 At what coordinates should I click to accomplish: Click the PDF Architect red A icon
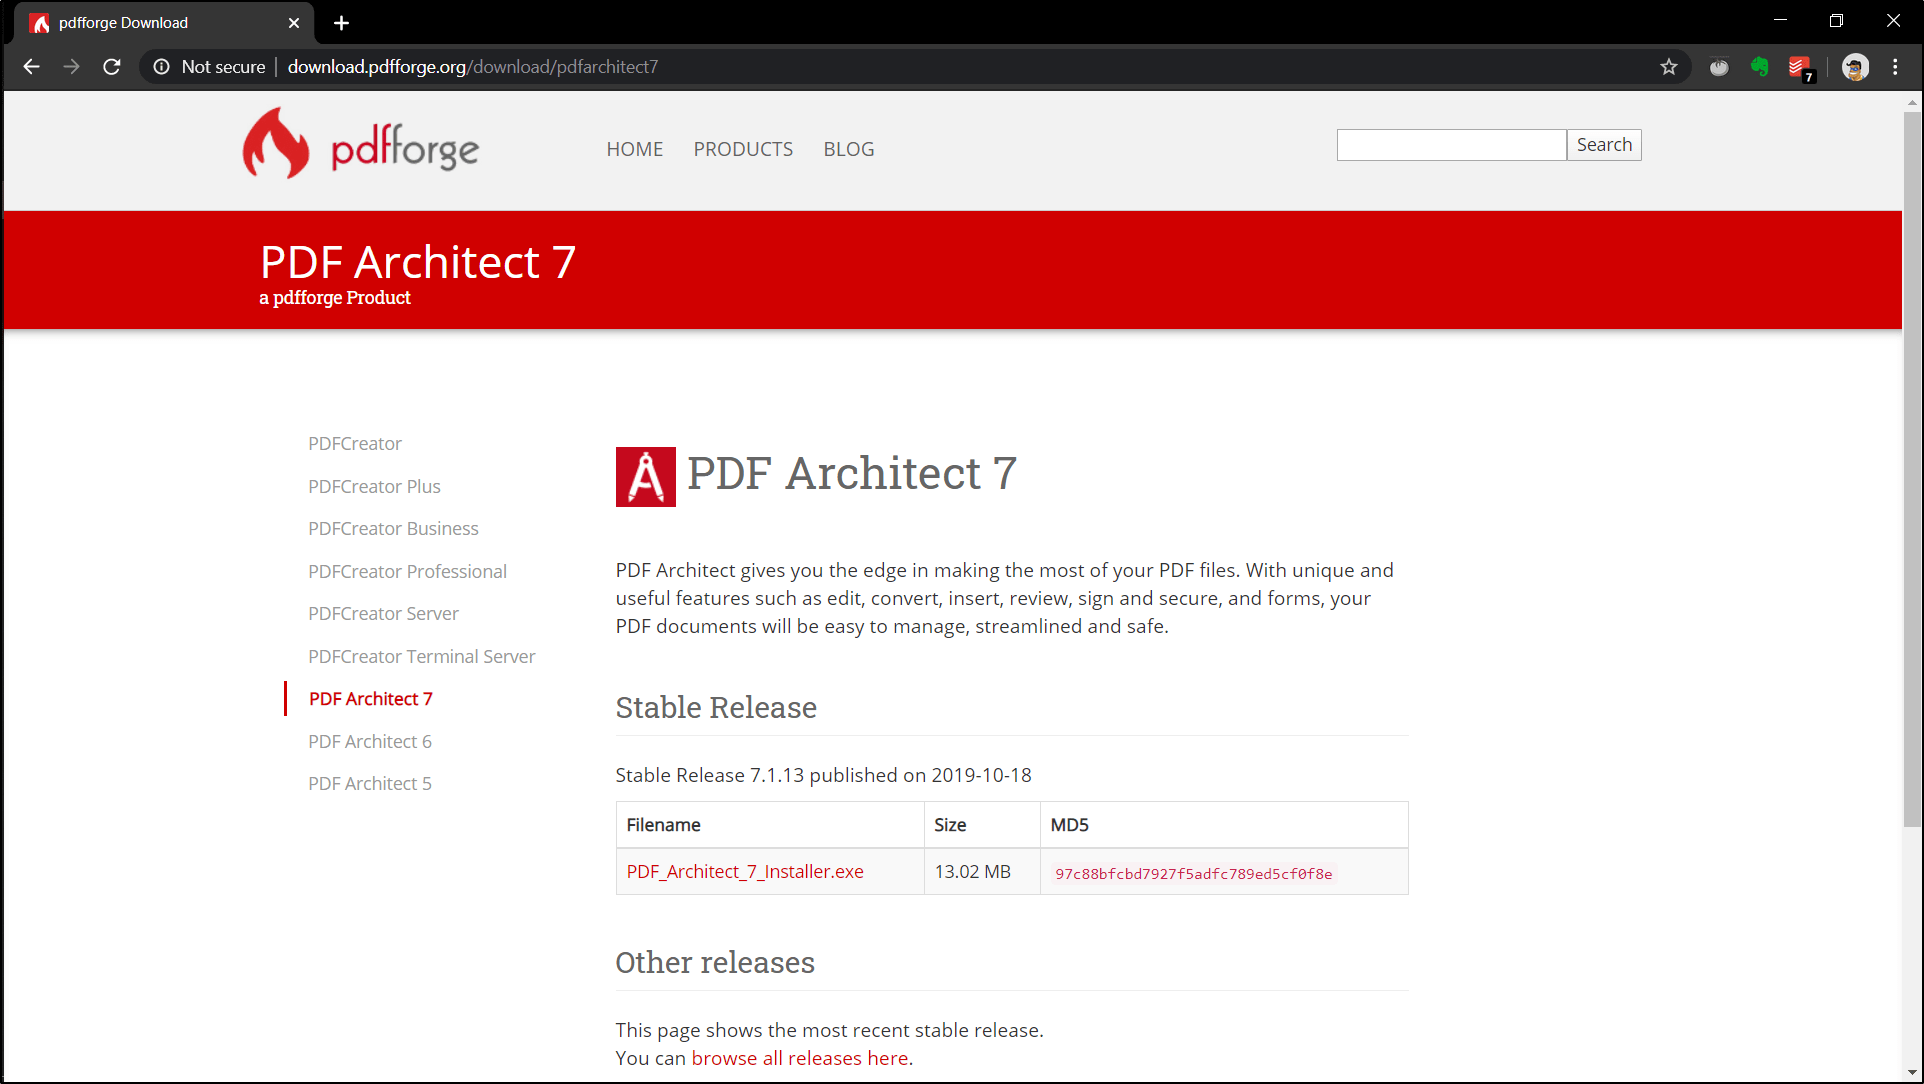pyautogui.click(x=646, y=477)
